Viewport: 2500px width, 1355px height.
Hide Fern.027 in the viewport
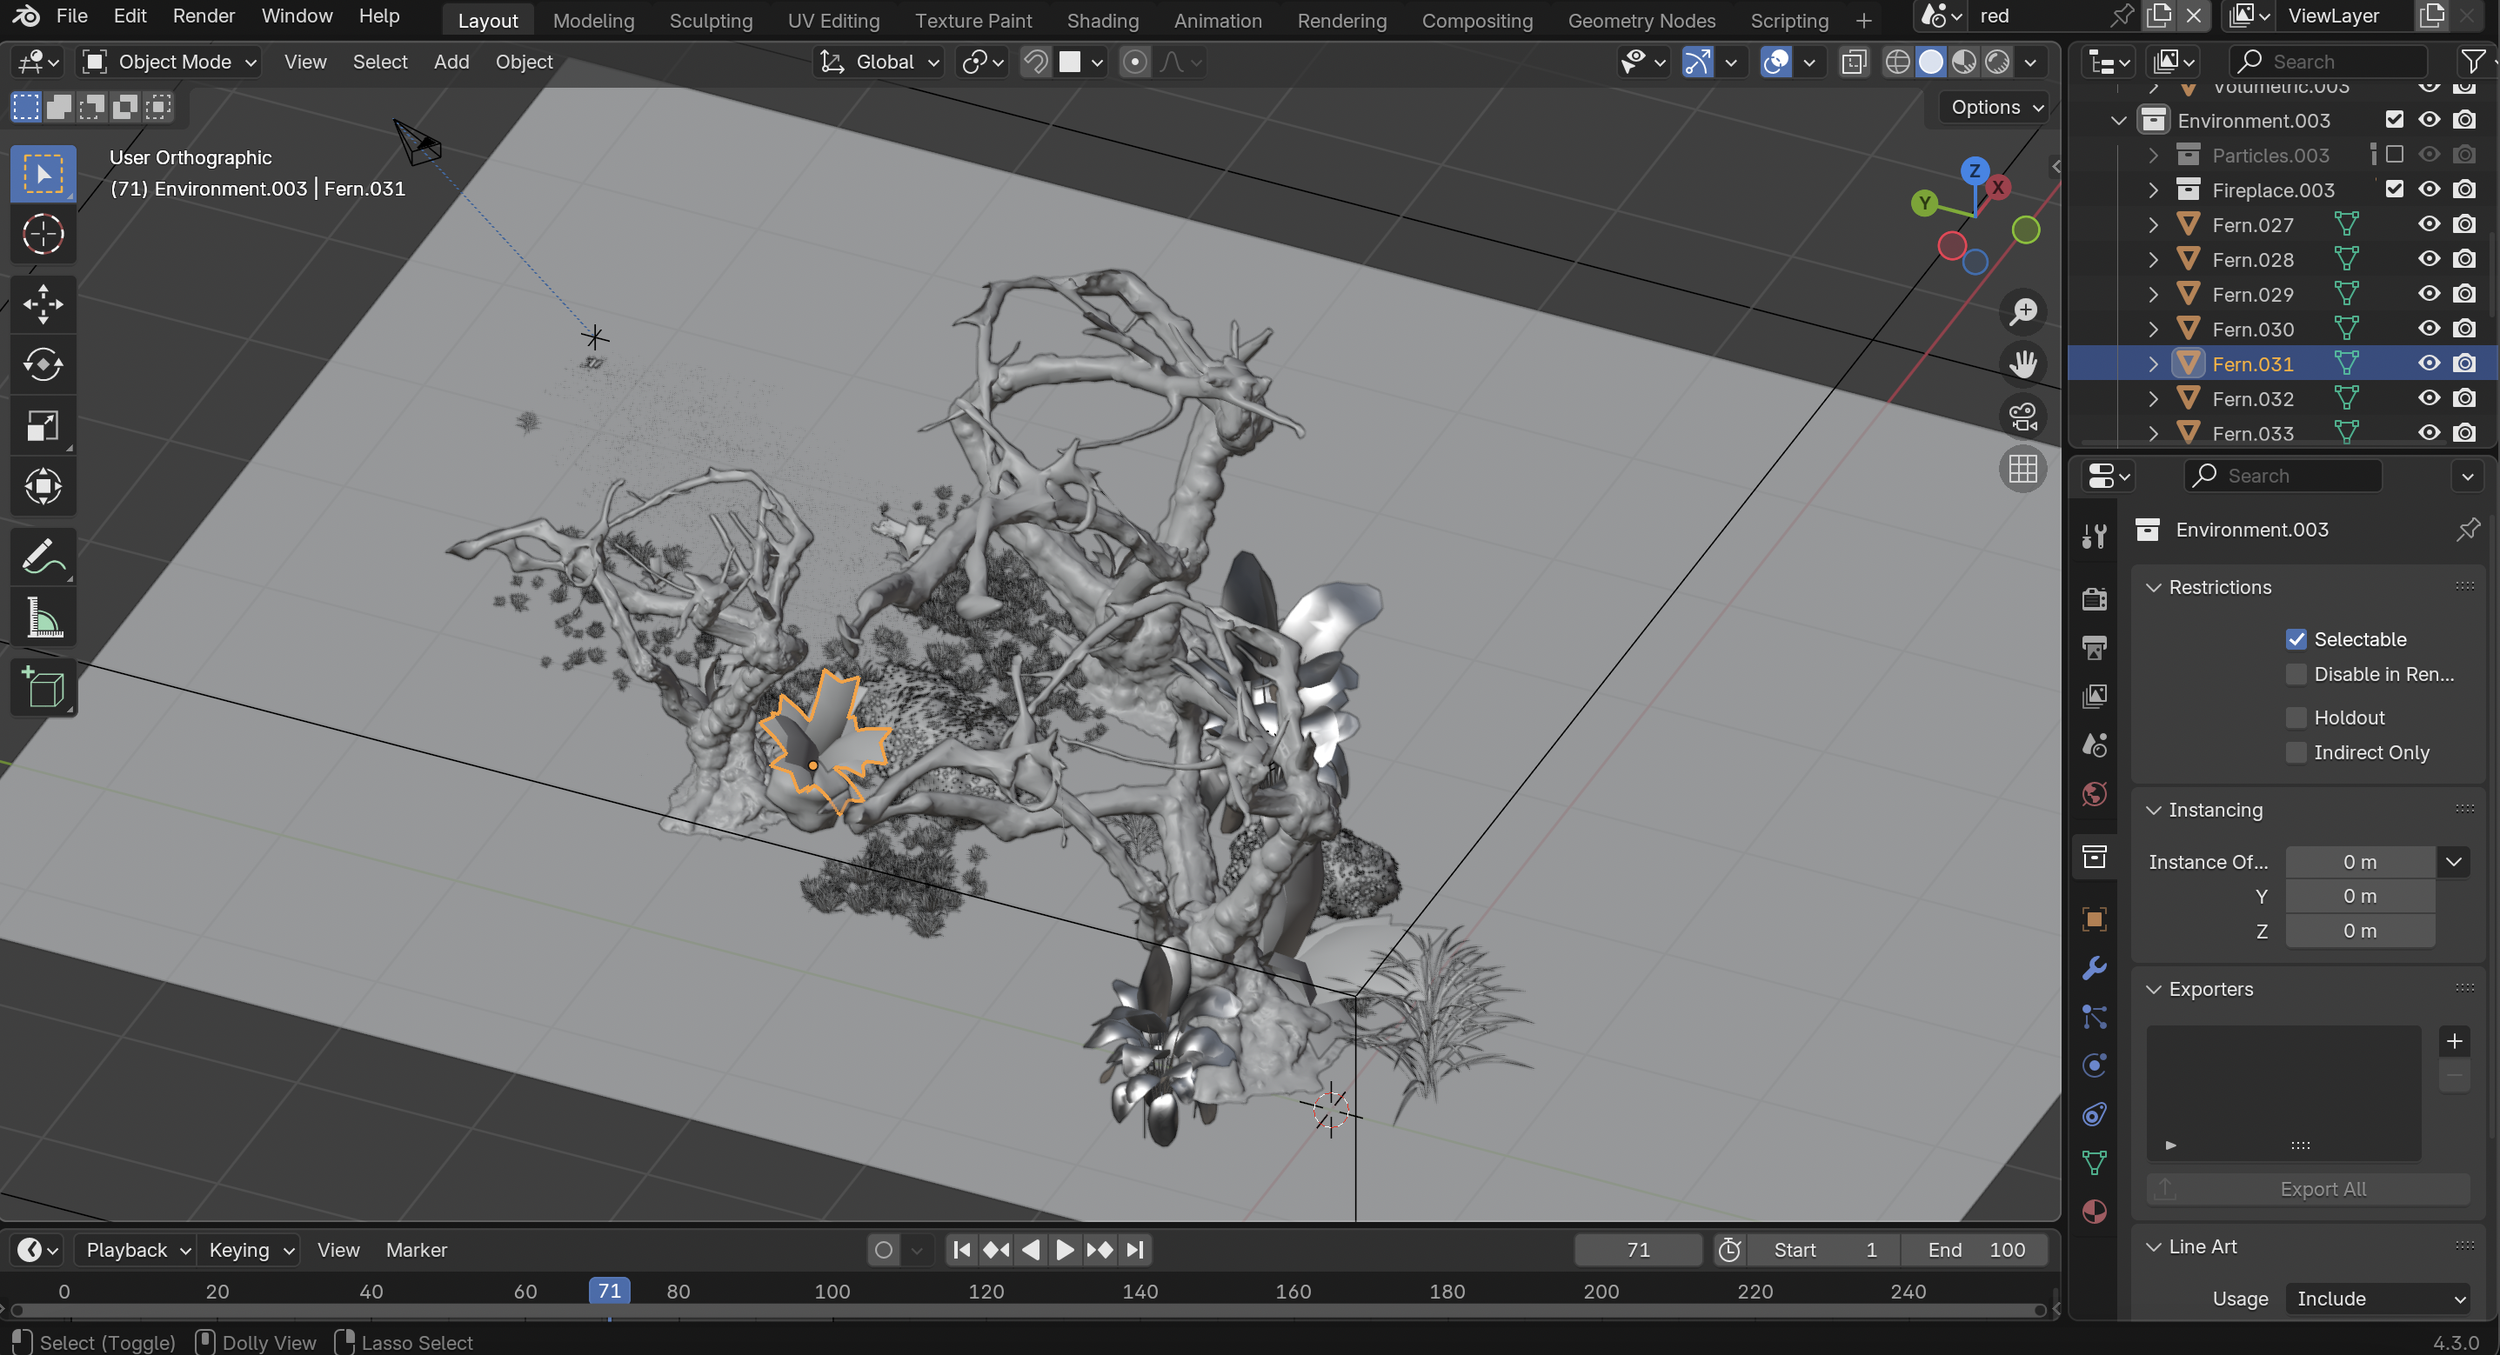click(x=2429, y=225)
